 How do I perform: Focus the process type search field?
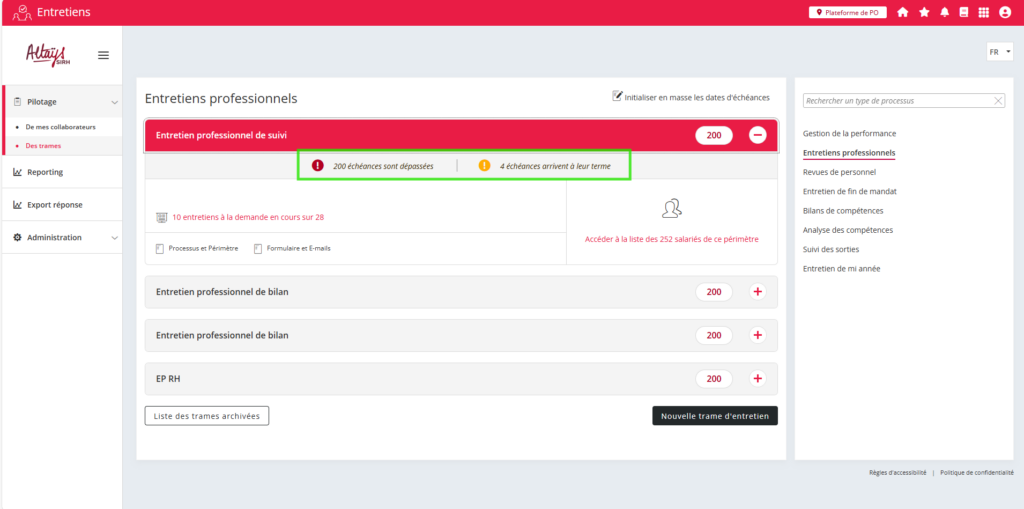pyautogui.click(x=897, y=101)
